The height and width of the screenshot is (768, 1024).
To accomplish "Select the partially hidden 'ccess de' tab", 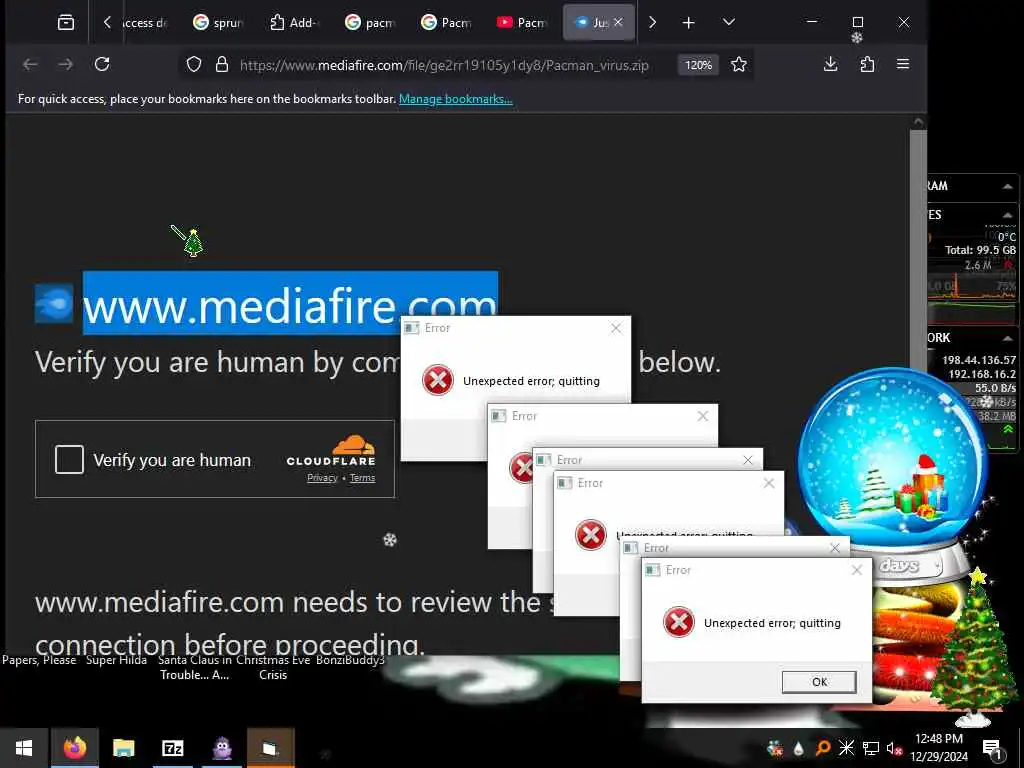I will click(x=146, y=23).
